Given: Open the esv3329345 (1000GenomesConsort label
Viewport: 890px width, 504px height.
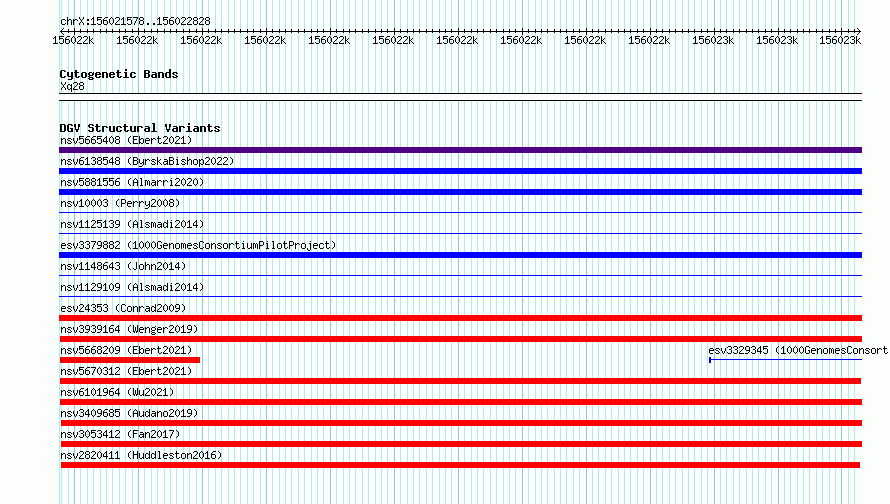Looking at the screenshot, I should point(798,350).
